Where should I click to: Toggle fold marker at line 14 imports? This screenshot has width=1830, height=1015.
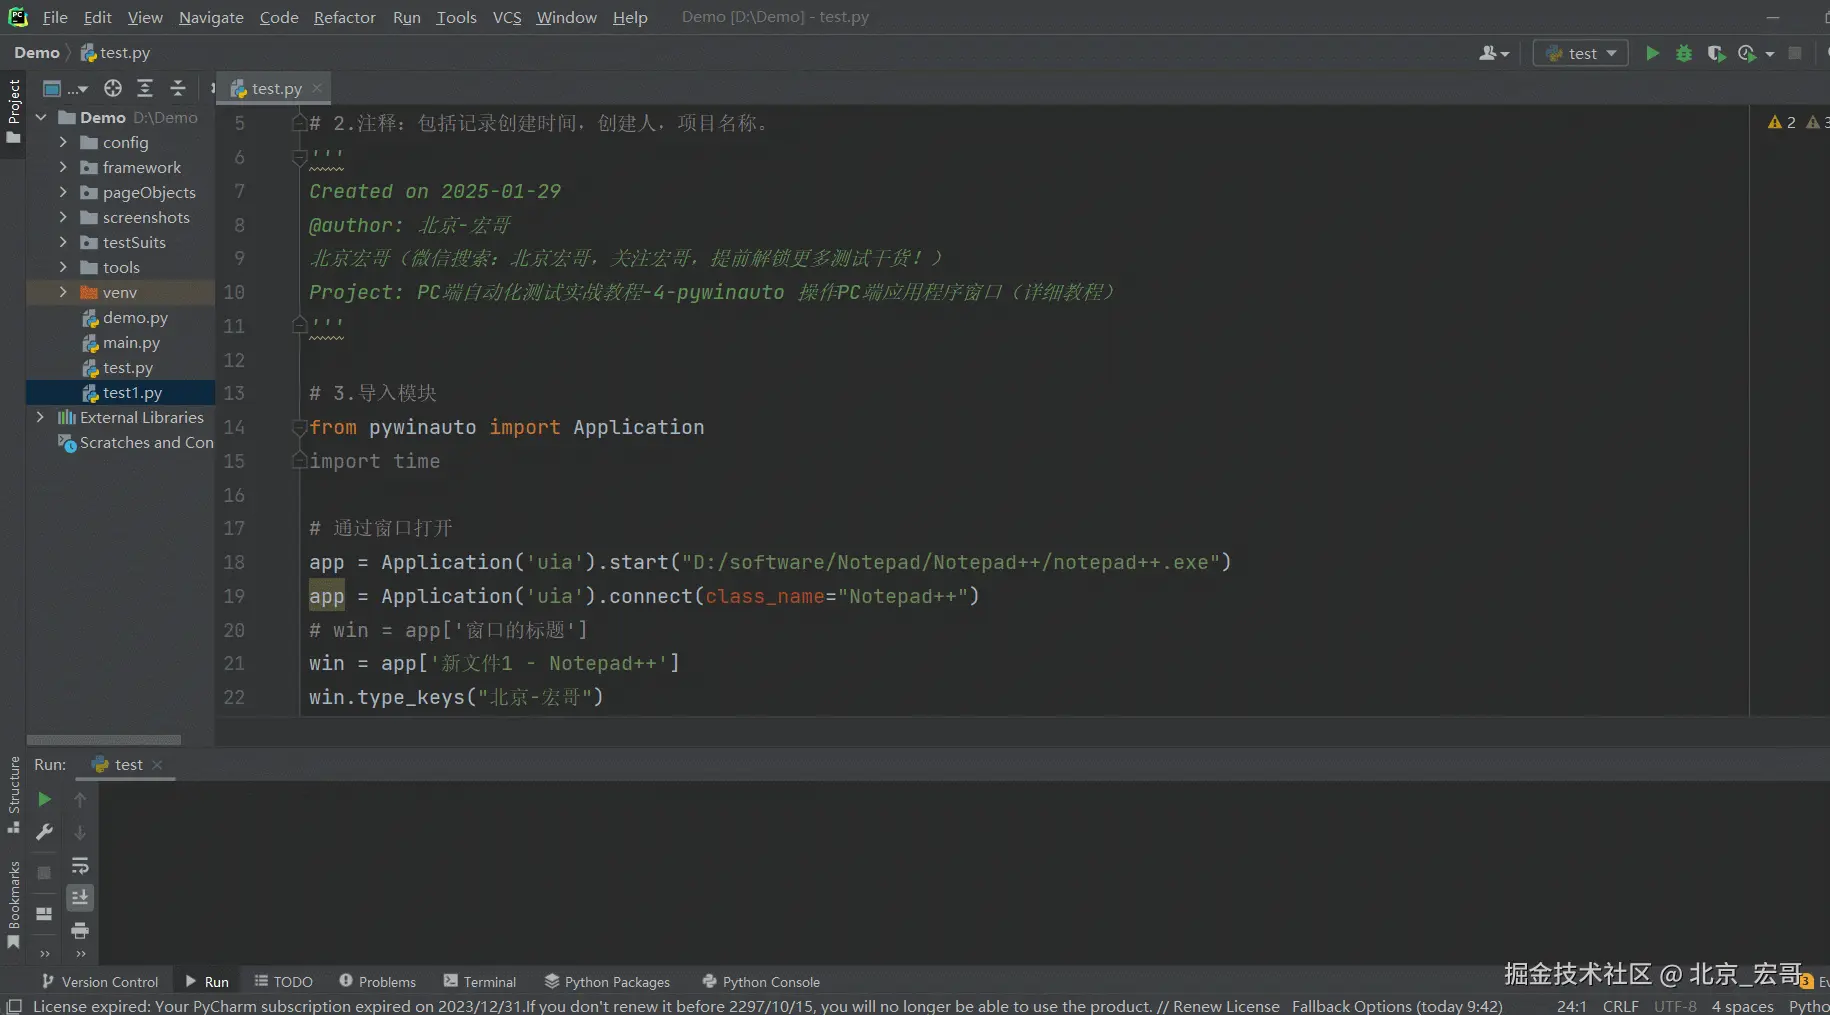299,427
